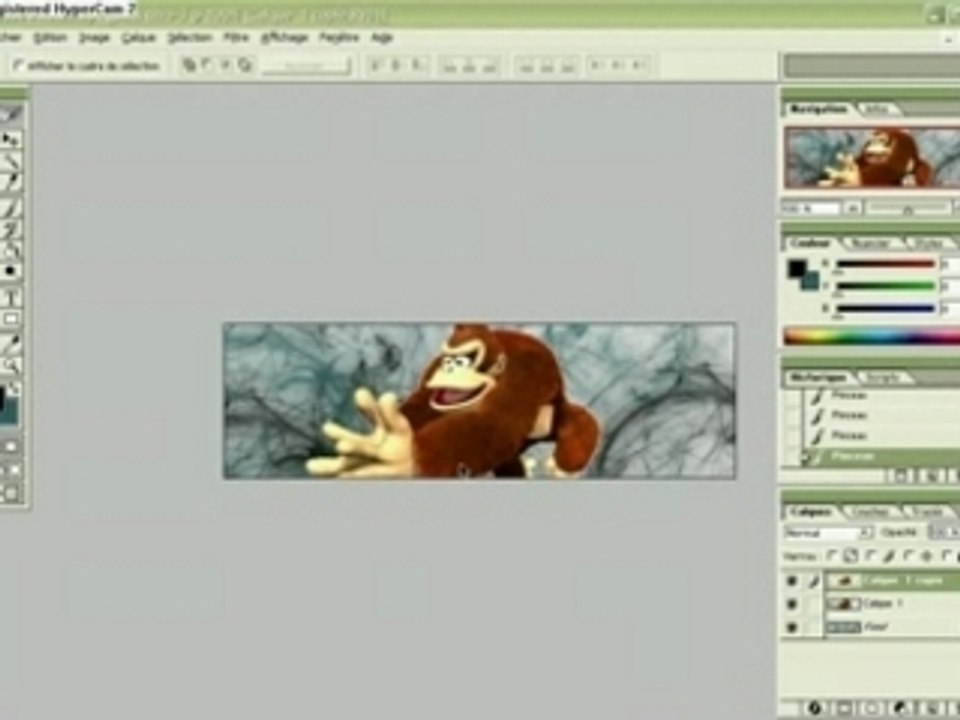Switch to the Styles tab
960x720 pixels.
(929, 243)
